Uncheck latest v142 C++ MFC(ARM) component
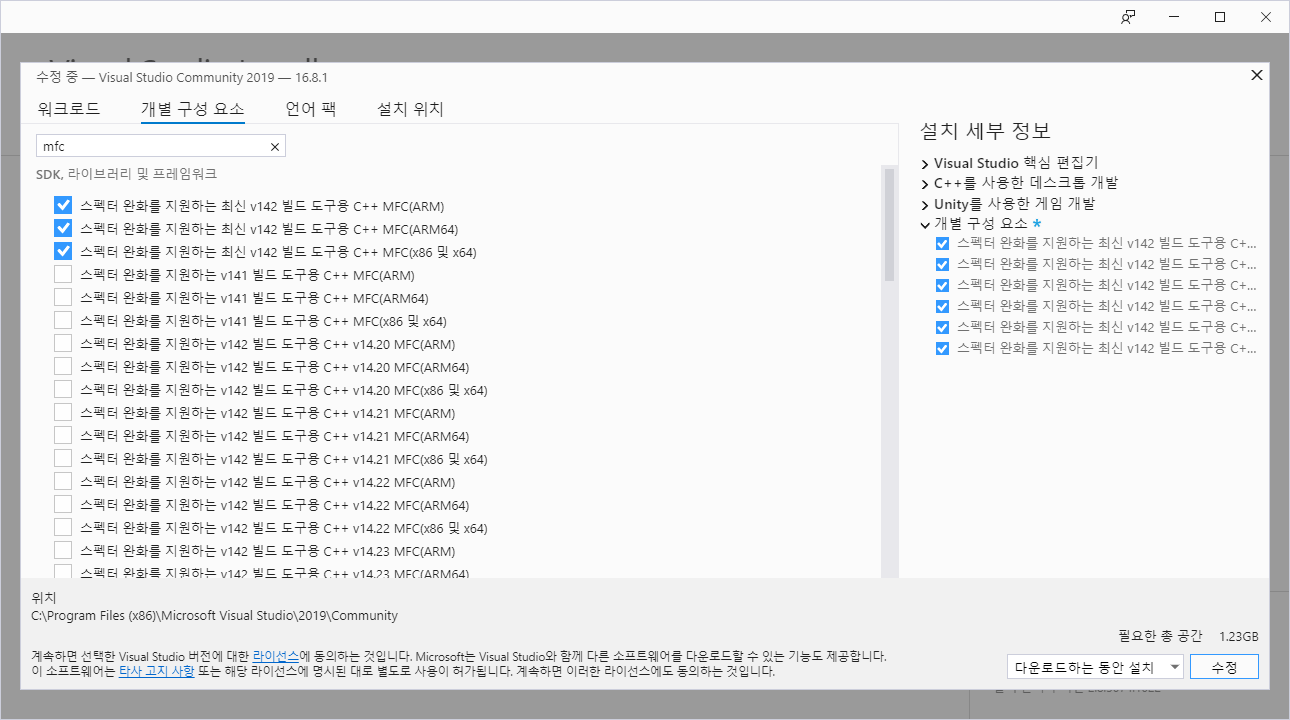The height and width of the screenshot is (720, 1290). 63,206
